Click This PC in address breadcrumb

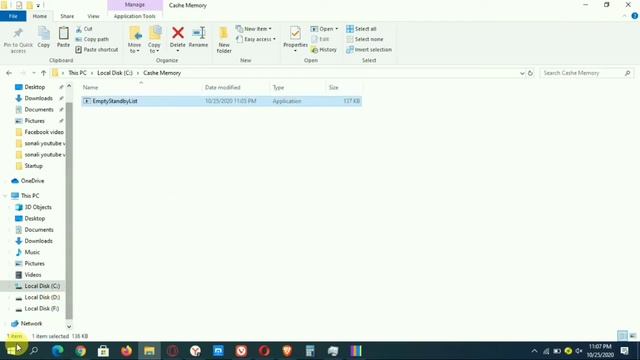click(77, 73)
